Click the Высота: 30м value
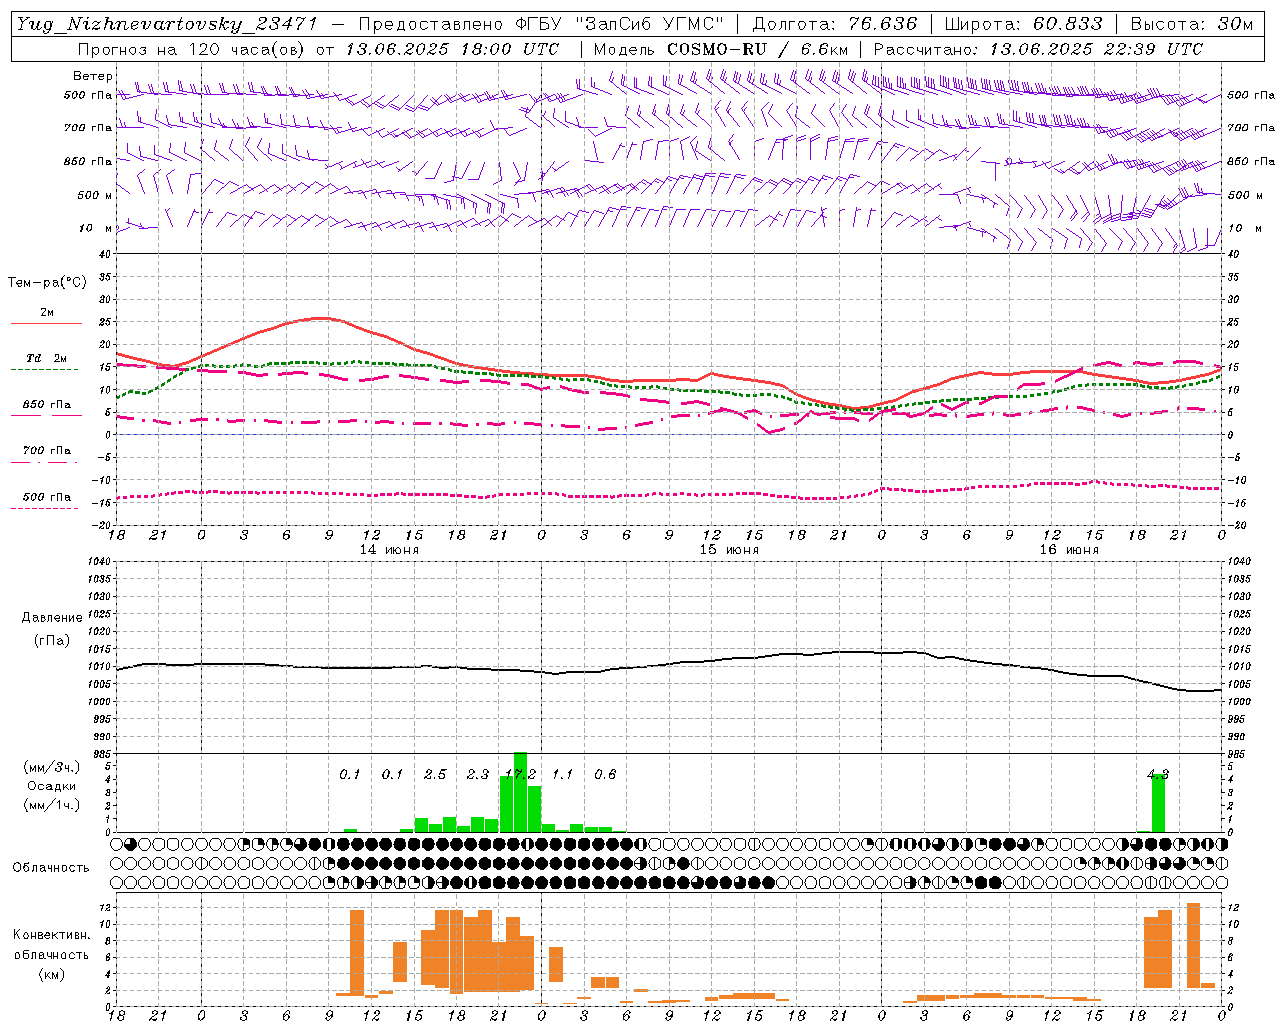1280x1024 pixels. click(x=1191, y=24)
